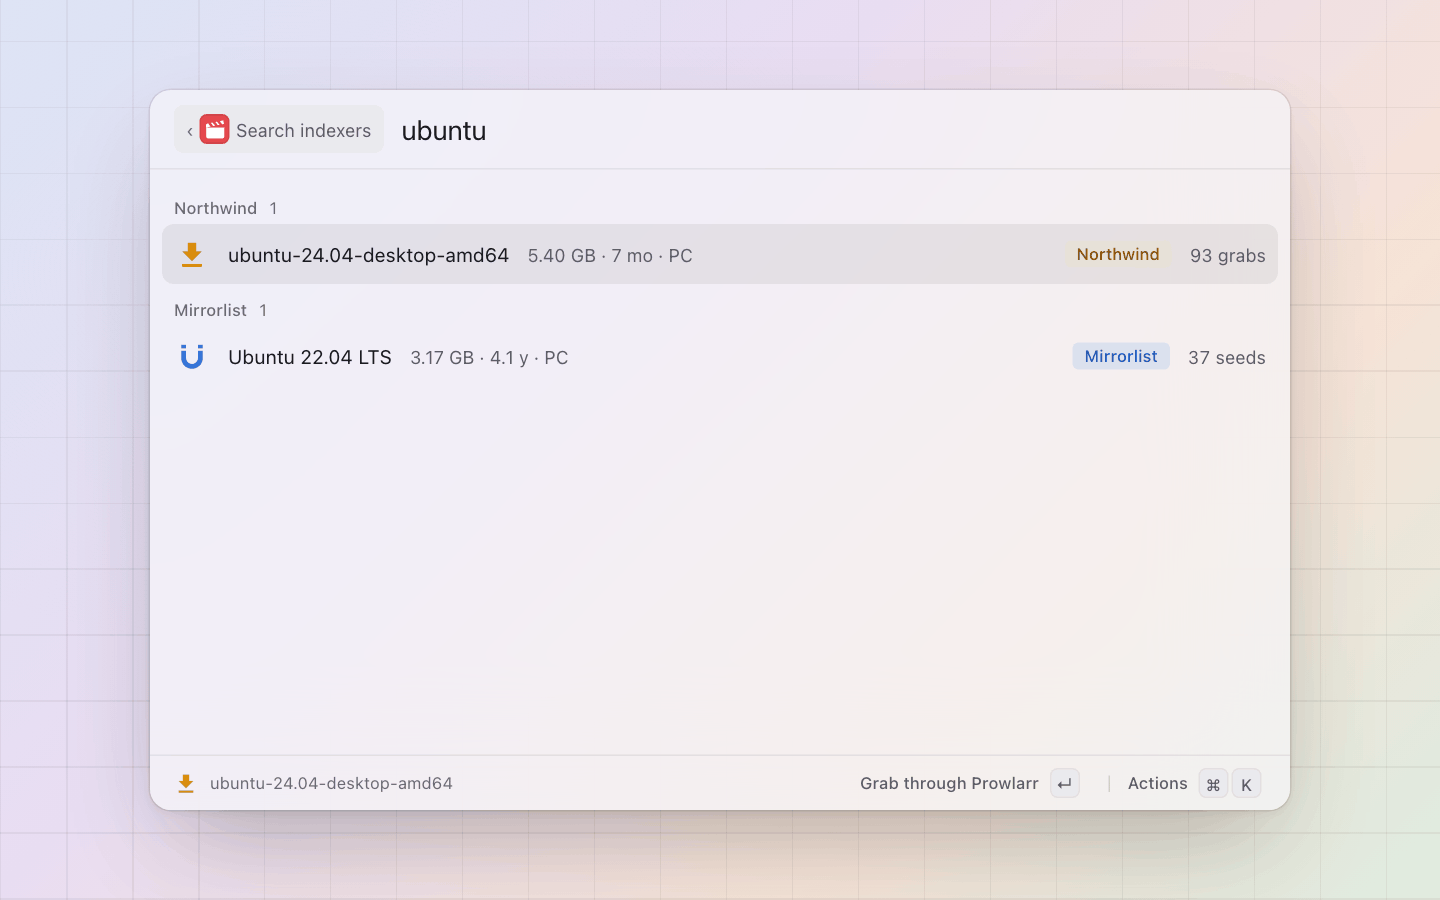1440x900 pixels.
Task: Click the orange download icon for ubuntu-24.04-desktop-amd64
Action: (192, 255)
